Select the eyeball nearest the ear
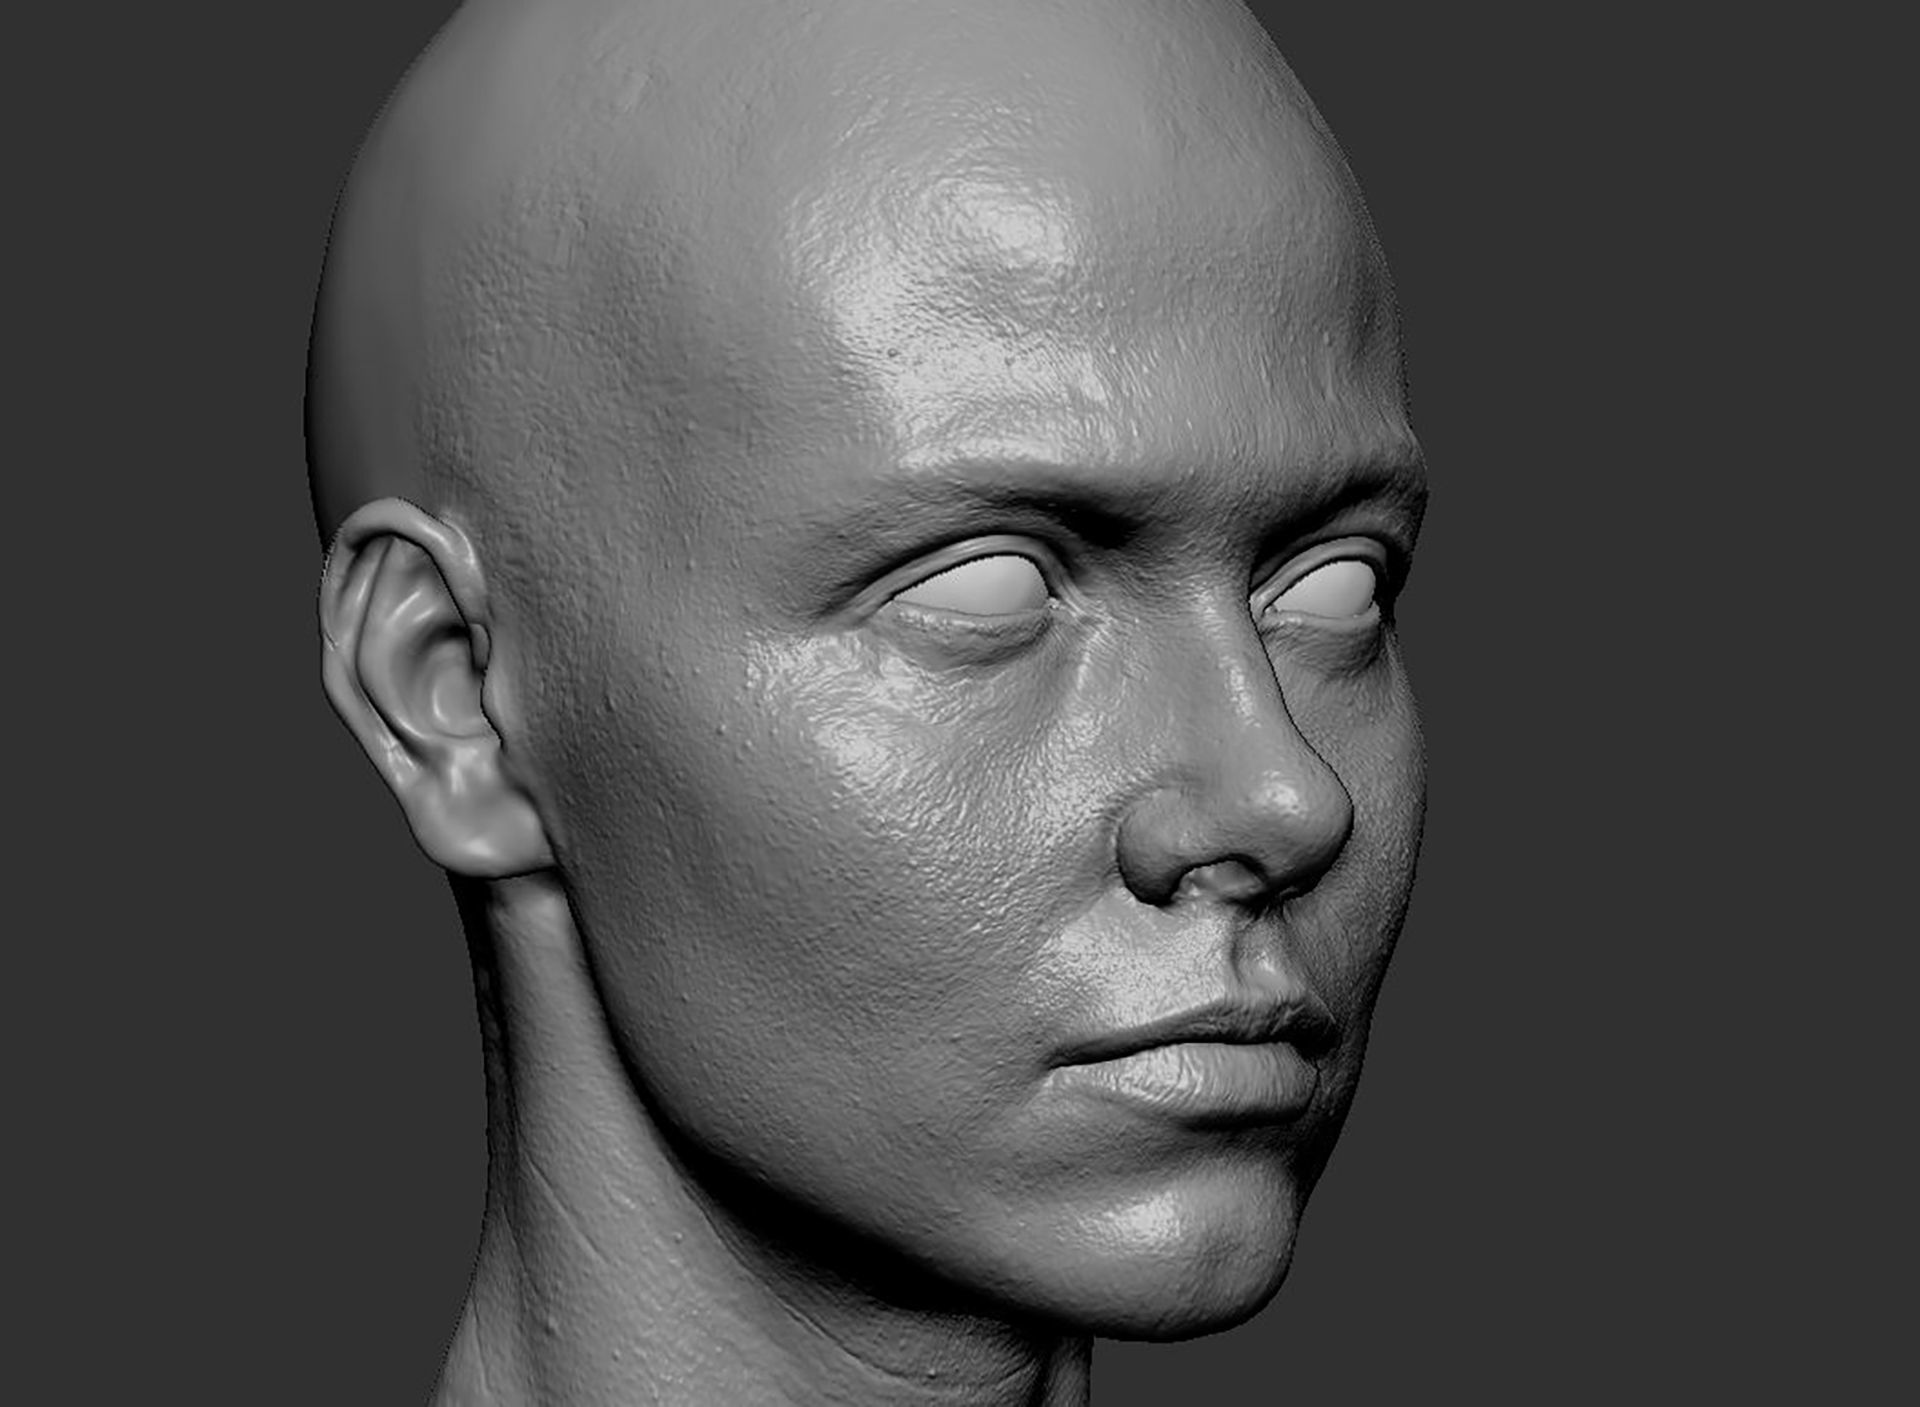 [975, 586]
